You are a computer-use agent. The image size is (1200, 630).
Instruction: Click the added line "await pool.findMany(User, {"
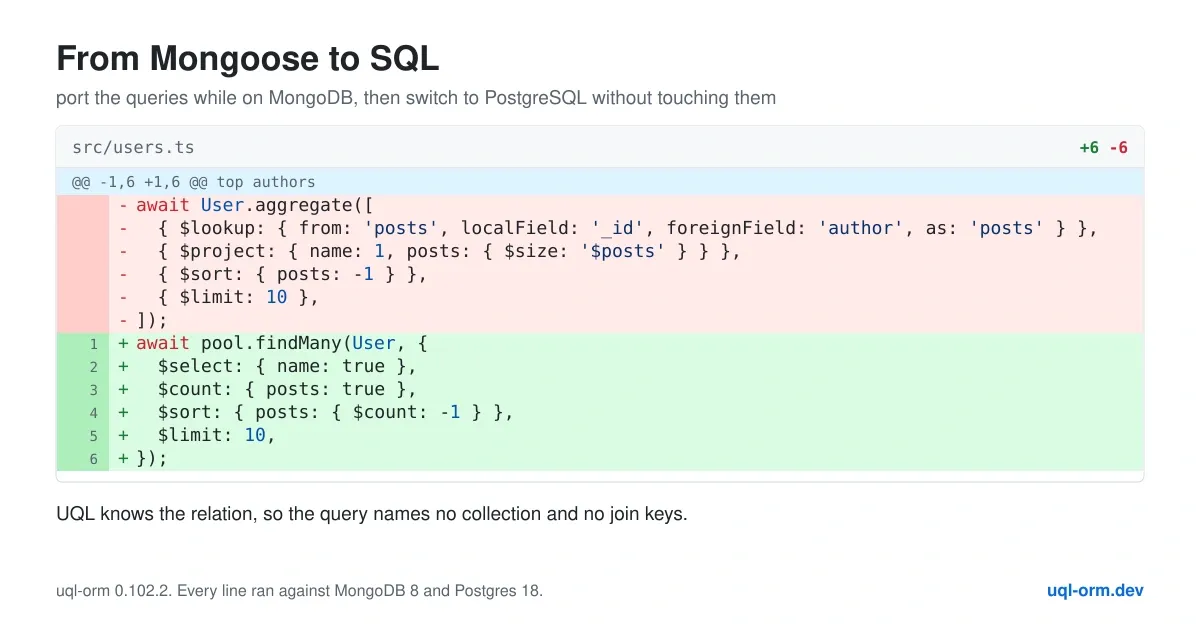pyautogui.click(x=600, y=343)
